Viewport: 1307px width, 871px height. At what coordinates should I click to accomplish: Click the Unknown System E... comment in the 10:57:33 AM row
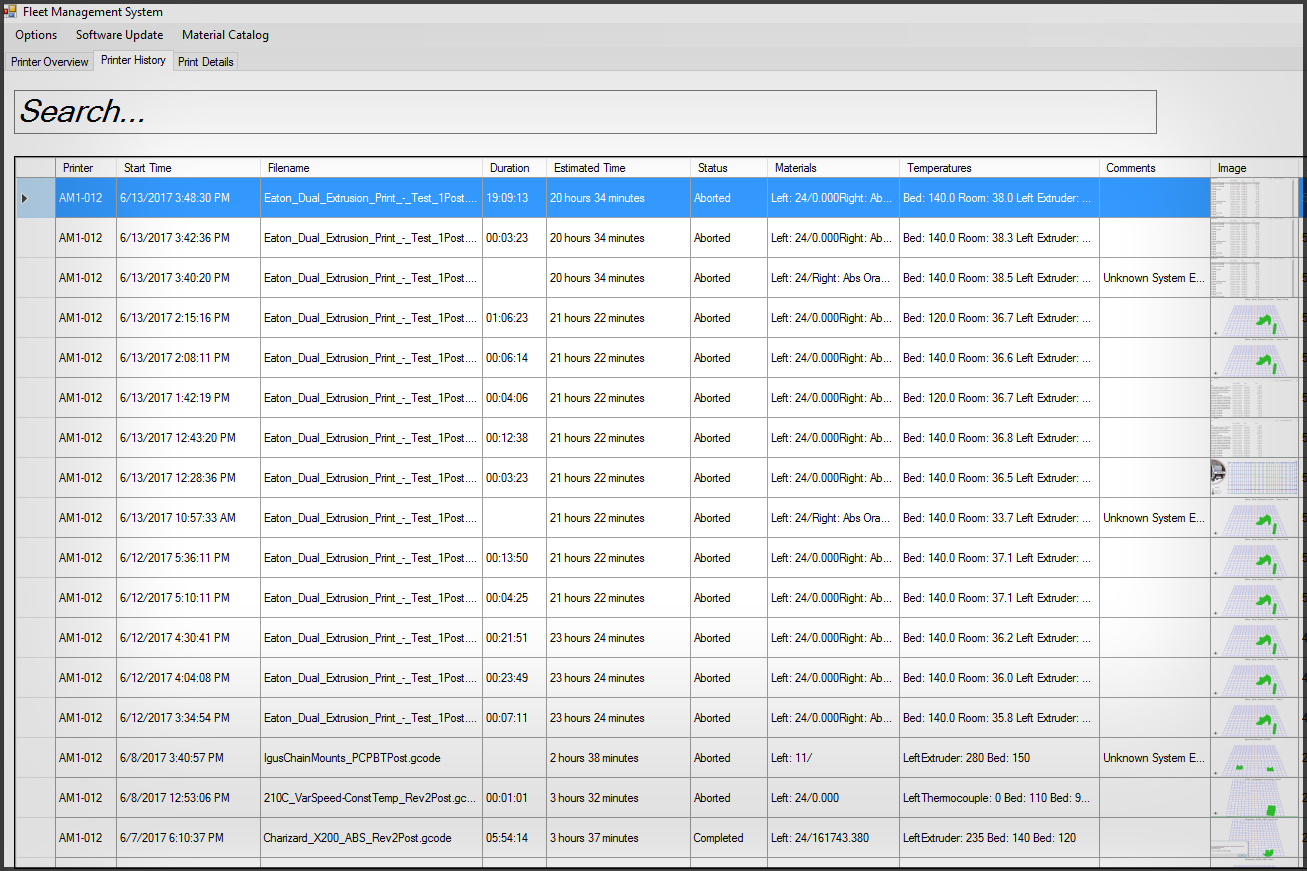[x=1154, y=518]
